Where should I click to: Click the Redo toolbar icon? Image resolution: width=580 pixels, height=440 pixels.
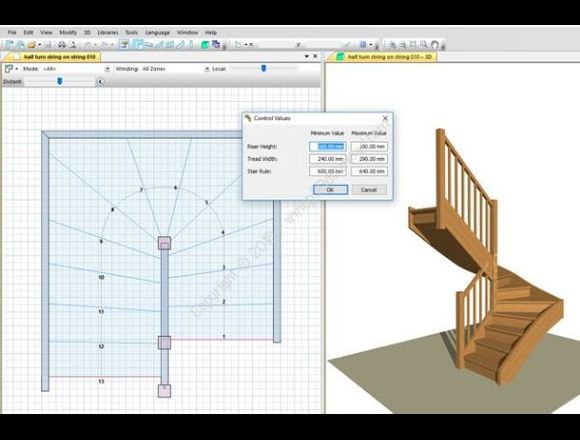pyautogui.click(x=105, y=45)
